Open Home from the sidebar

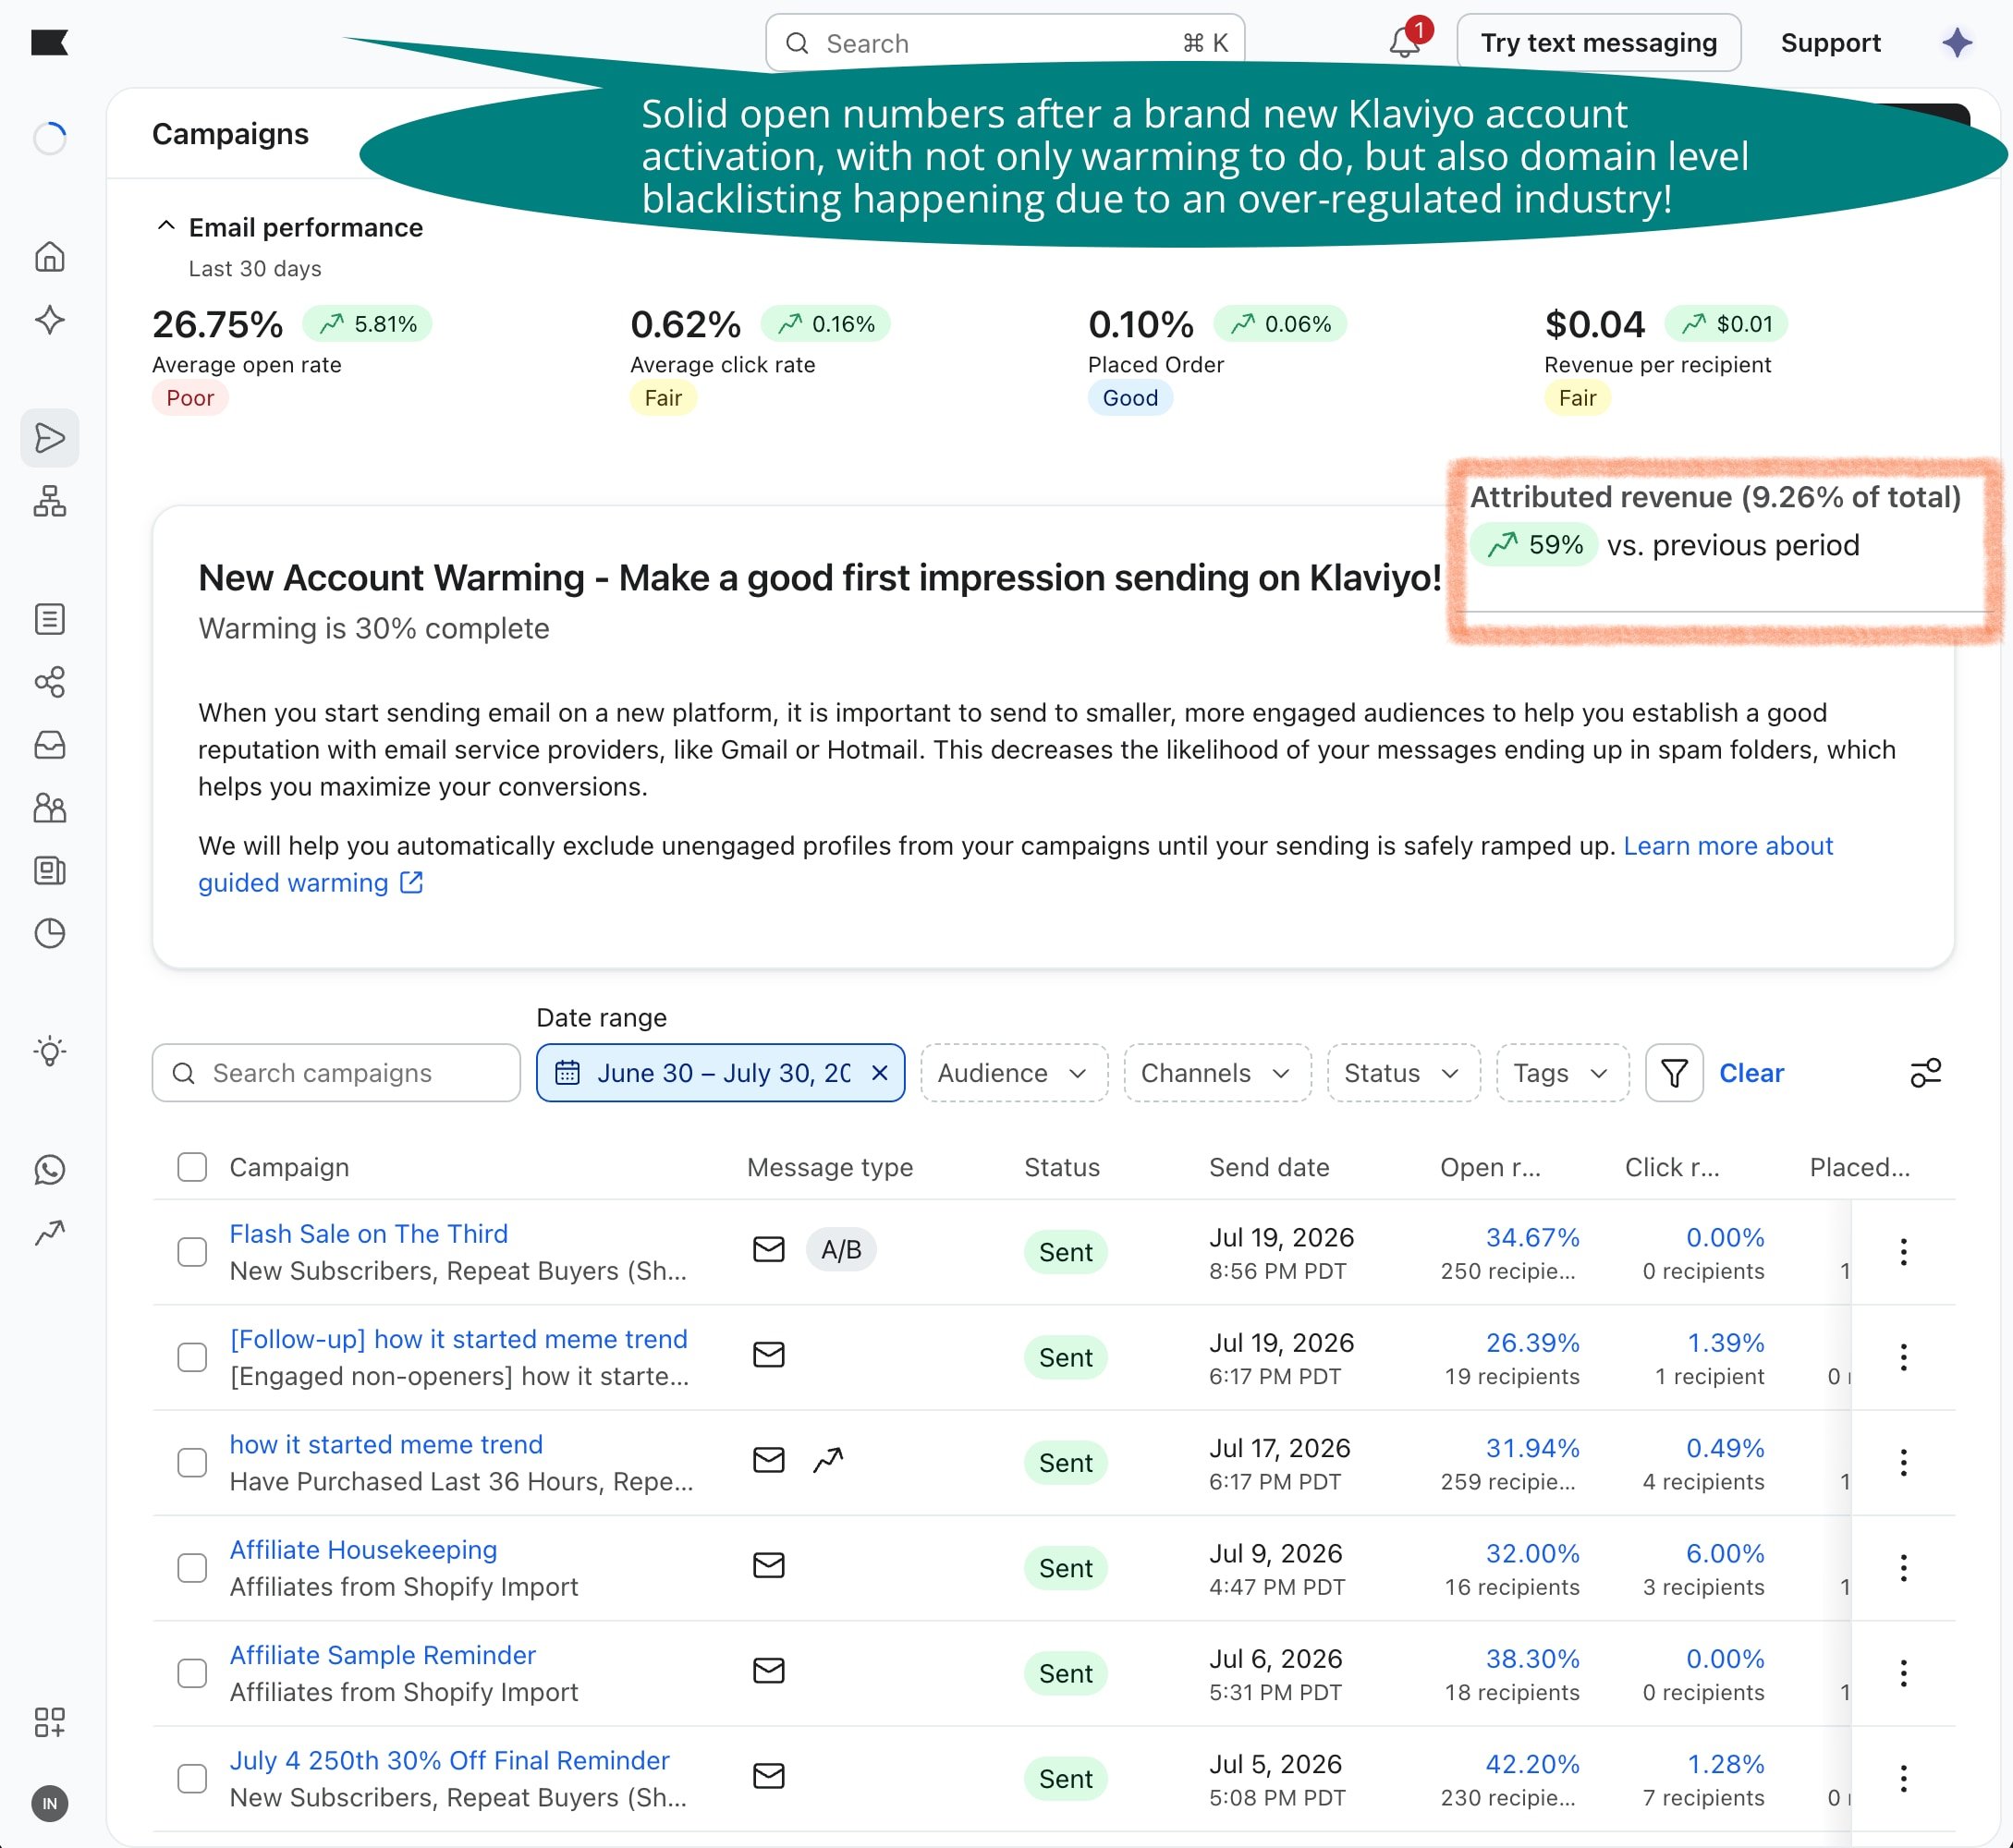click(49, 257)
